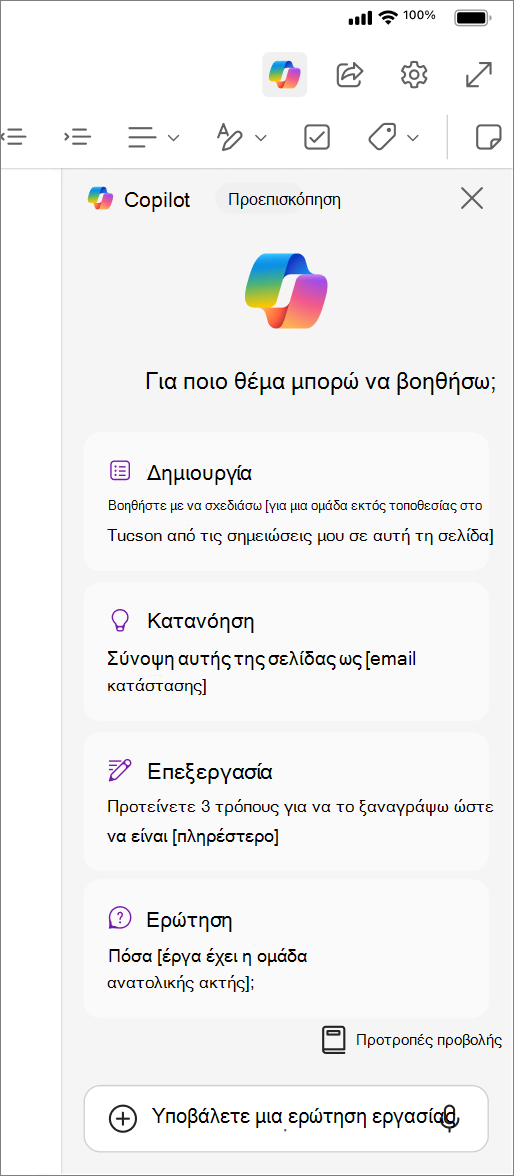Select the battery indicator in status bar
Image resolution: width=514 pixels, height=1176 pixels.
[473, 17]
